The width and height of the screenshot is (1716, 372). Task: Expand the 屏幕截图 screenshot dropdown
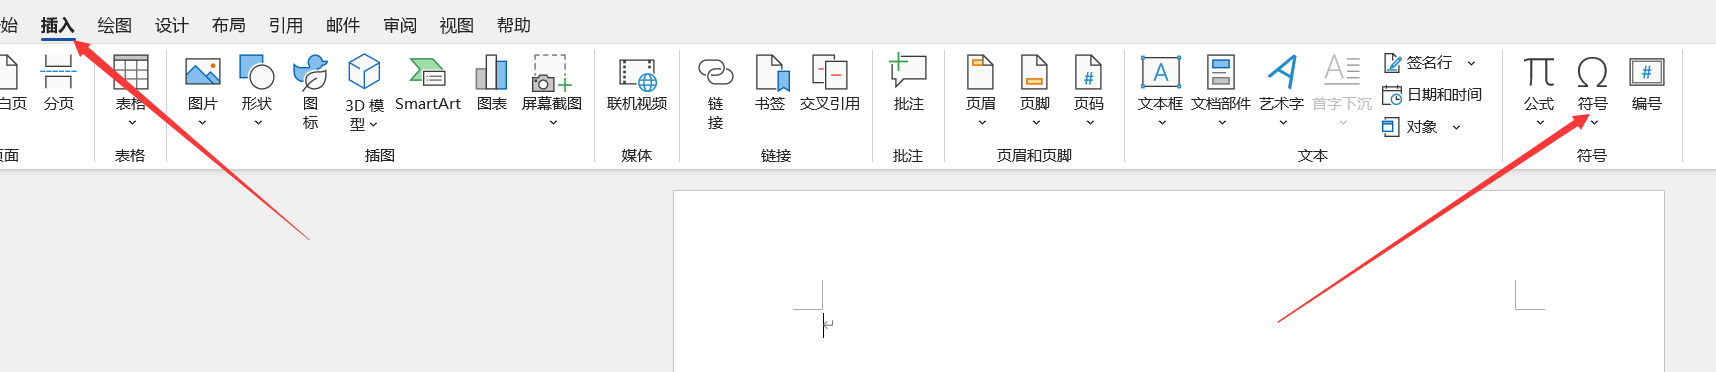tap(552, 122)
